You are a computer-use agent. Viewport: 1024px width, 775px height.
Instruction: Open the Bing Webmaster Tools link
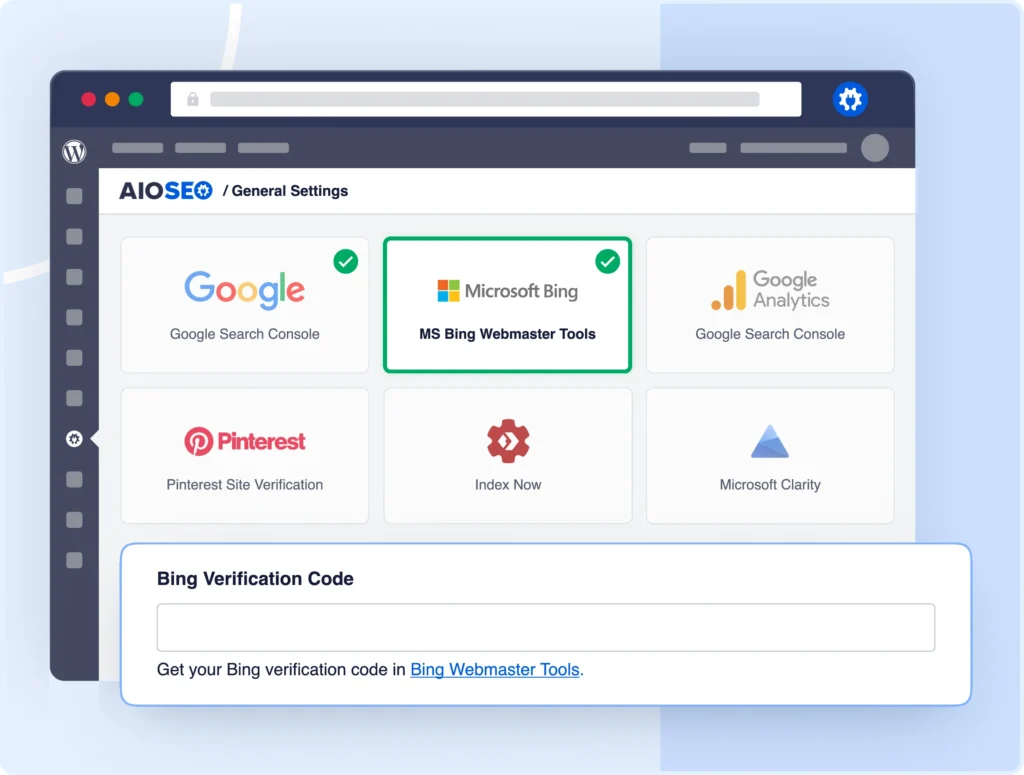tap(494, 670)
